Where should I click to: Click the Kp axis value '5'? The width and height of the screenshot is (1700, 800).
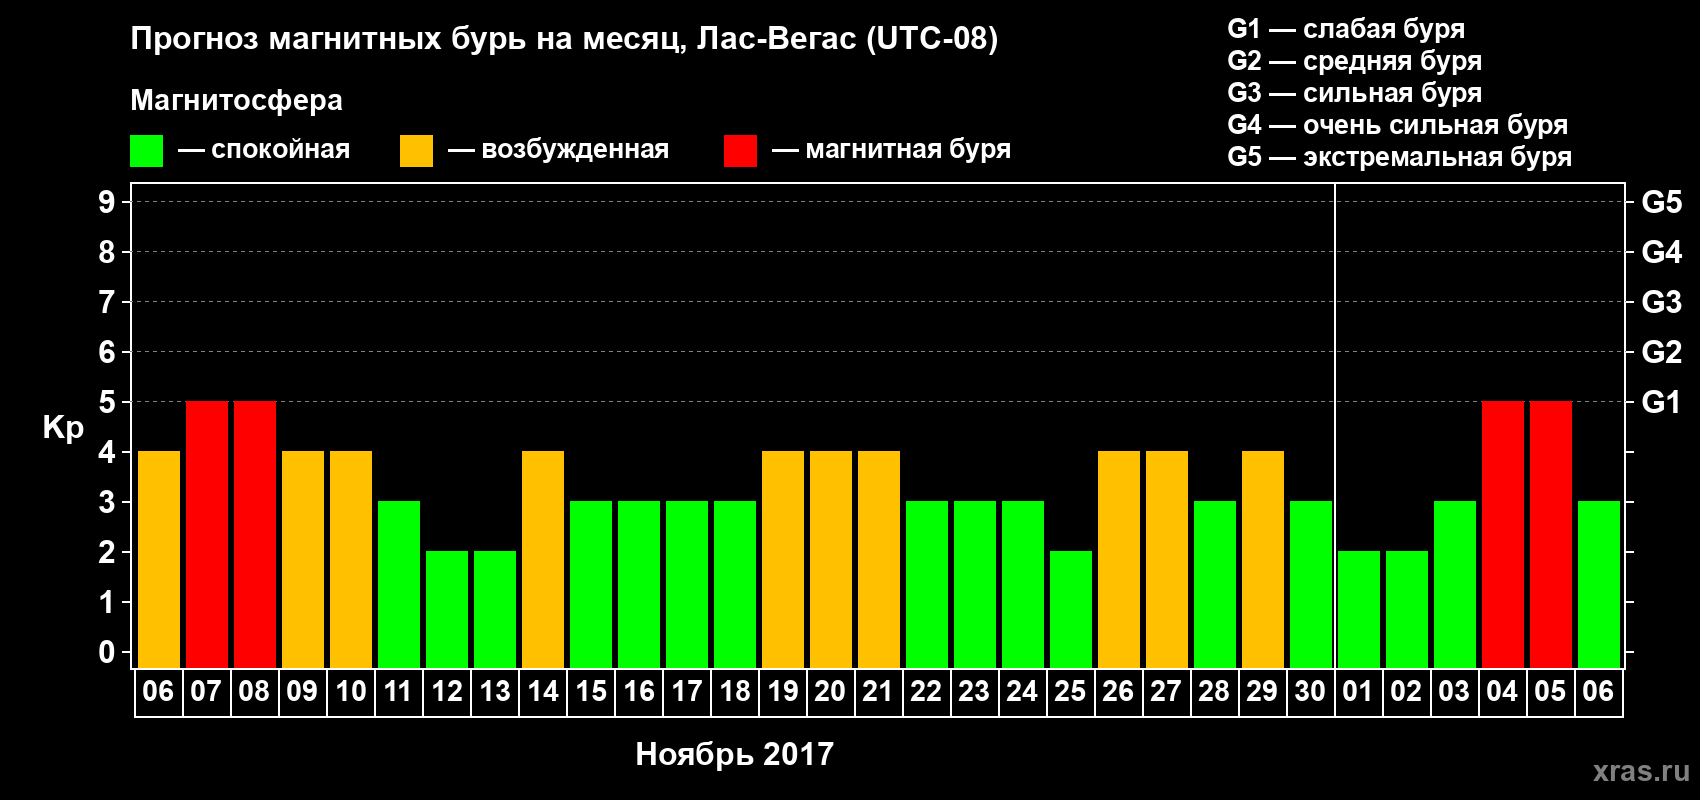pos(107,402)
